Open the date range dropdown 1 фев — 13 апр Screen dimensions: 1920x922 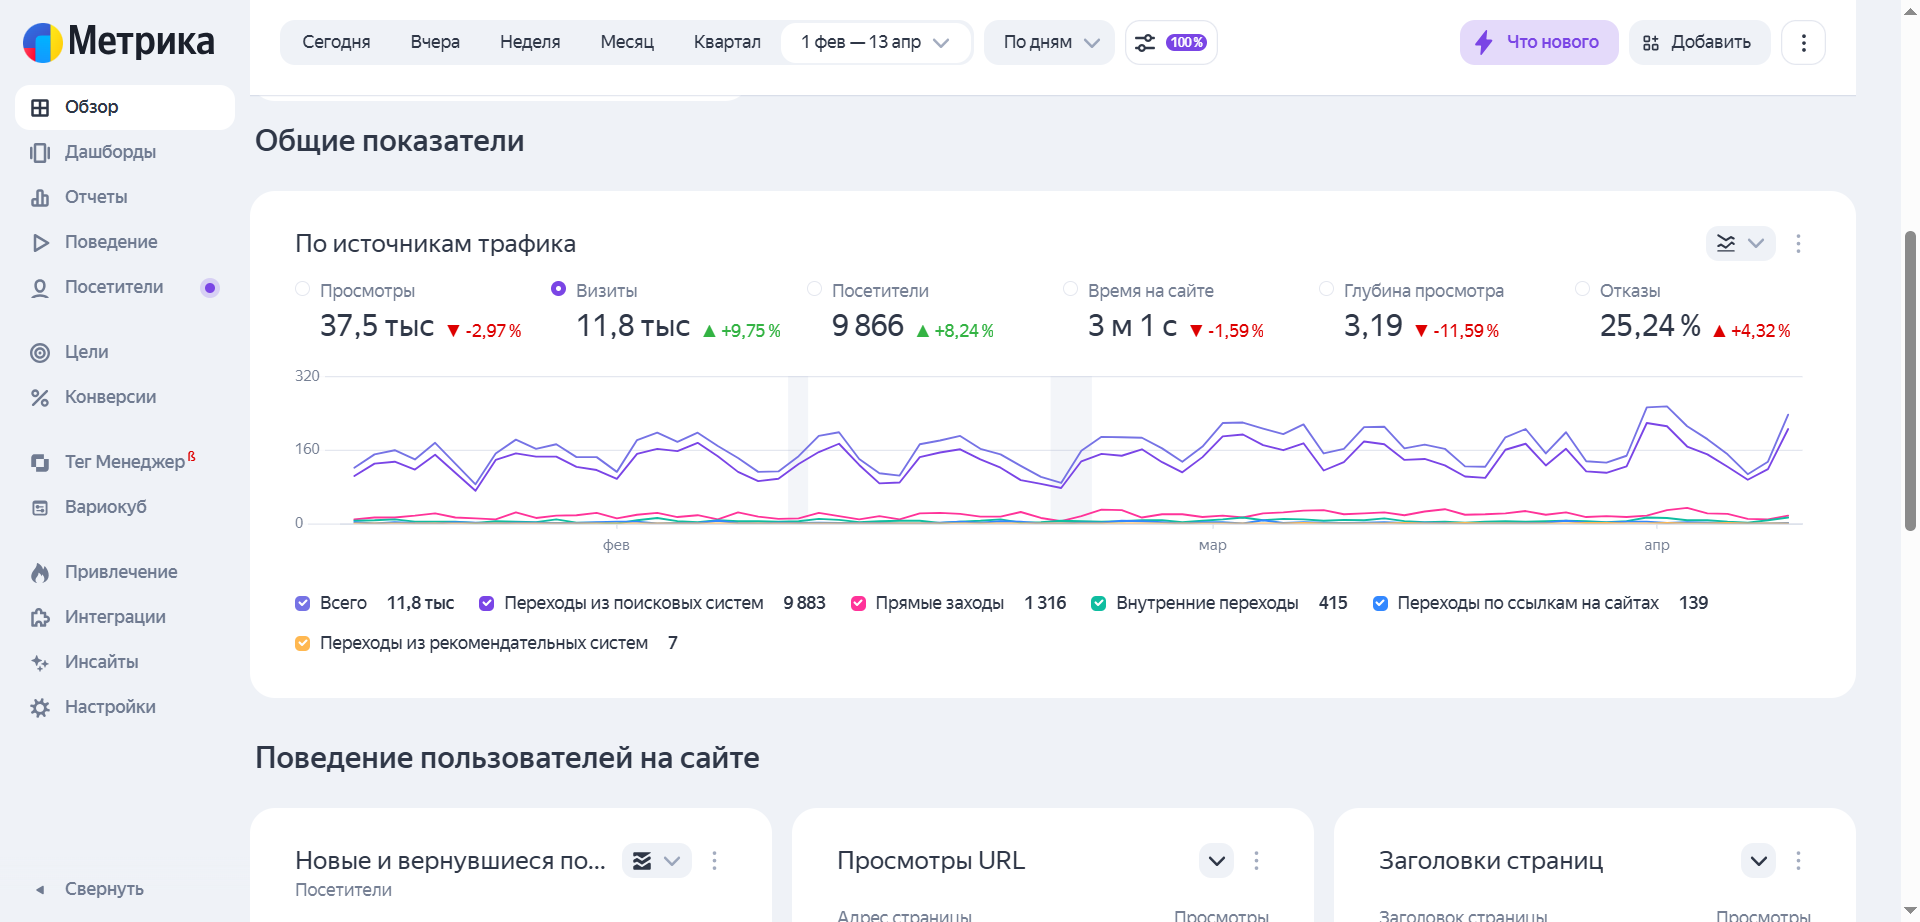pyautogui.click(x=875, y=42)
